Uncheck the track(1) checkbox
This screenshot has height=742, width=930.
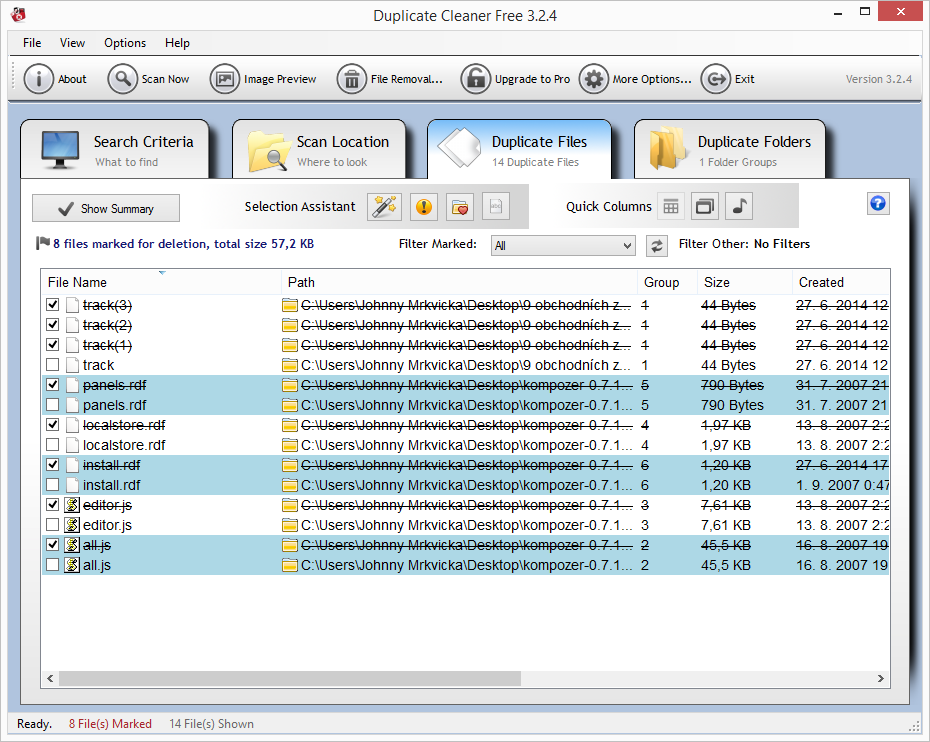52,345
